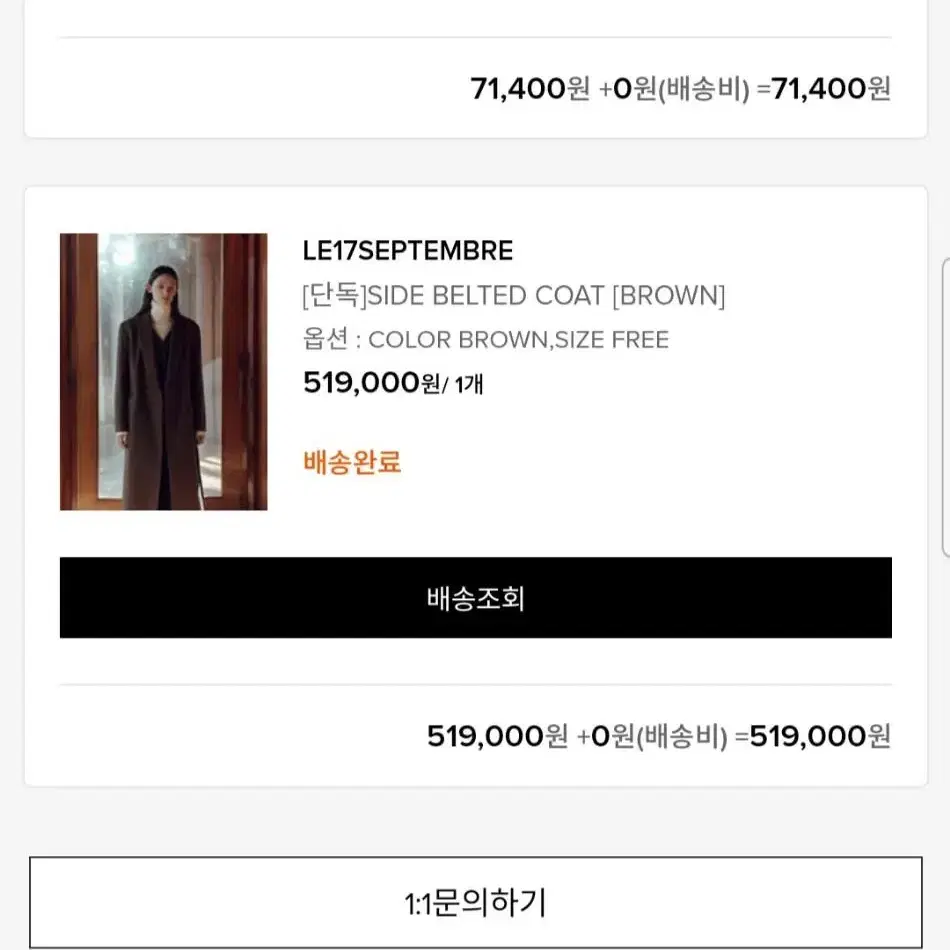Click the 옵션 label before color option
The image size is (950, 950).
click(x=326, y=339)
